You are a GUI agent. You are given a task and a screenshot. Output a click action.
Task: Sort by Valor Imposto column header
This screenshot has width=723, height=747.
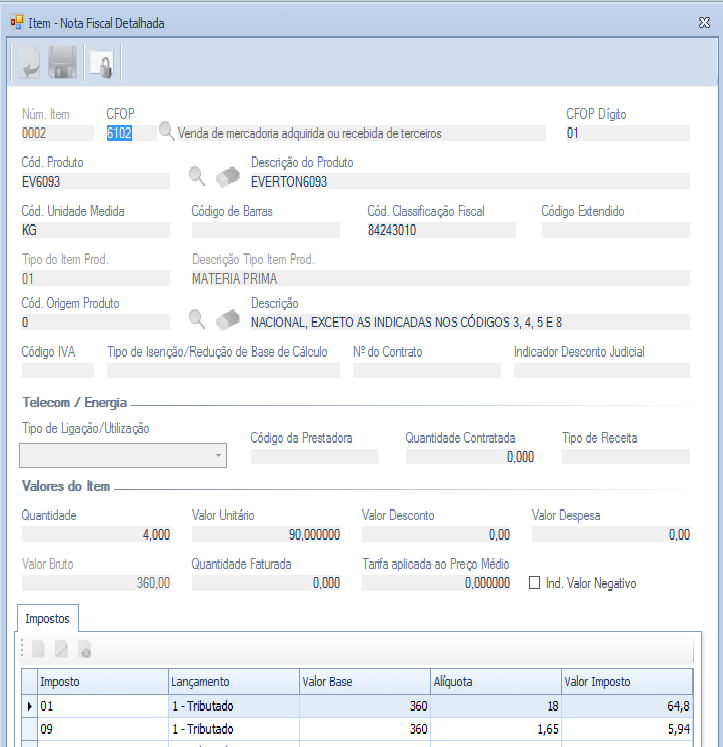tap(627, 681)
